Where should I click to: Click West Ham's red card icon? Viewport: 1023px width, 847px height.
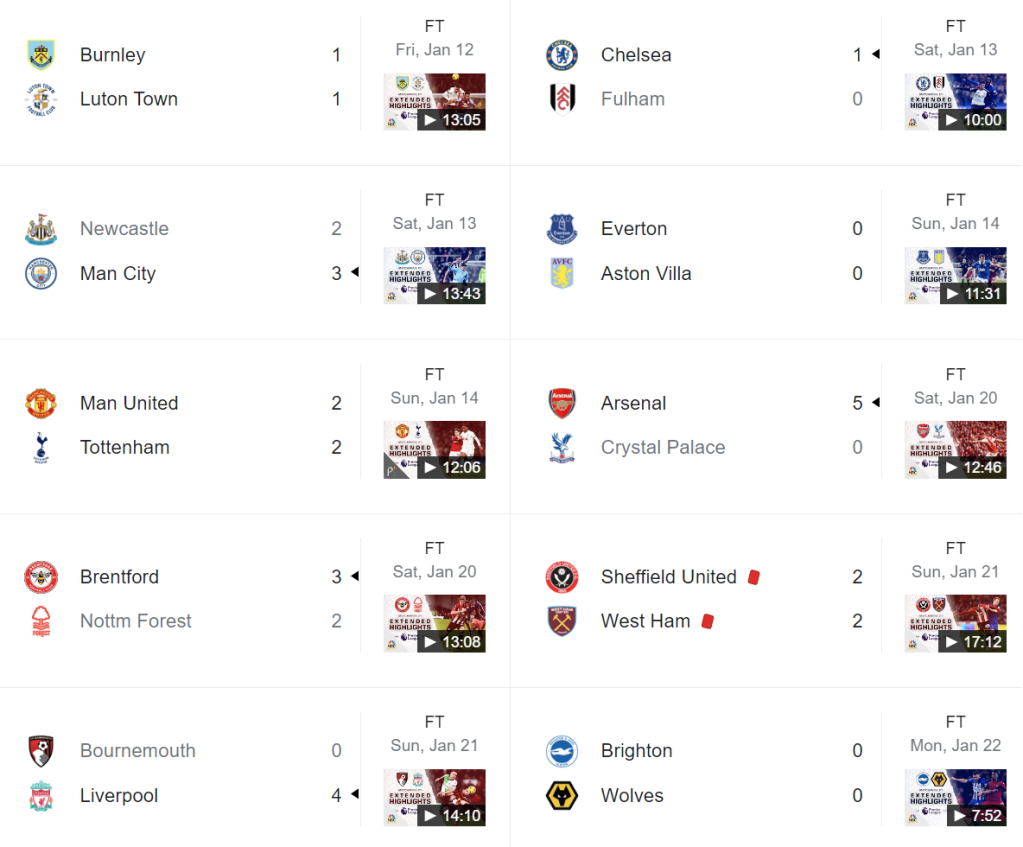(x=708, y=621)
